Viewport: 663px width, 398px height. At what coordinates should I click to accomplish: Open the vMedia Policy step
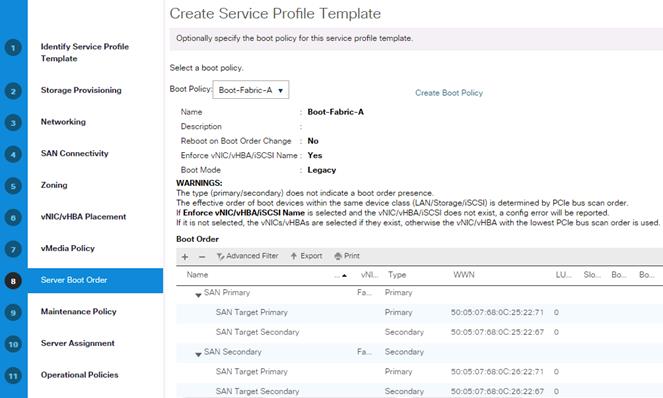[x=68, y=248]
